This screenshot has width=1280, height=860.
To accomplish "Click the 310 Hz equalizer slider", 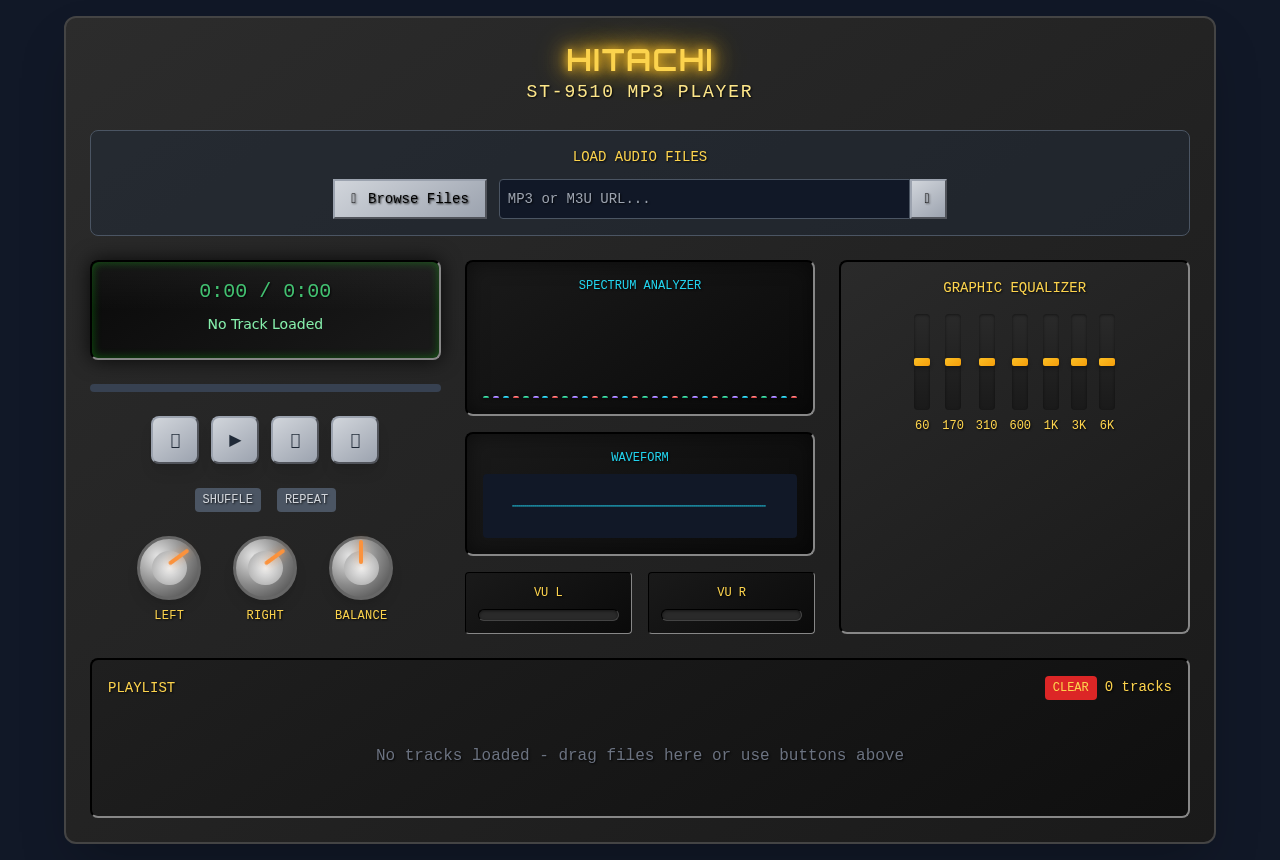I will (987, 362).
